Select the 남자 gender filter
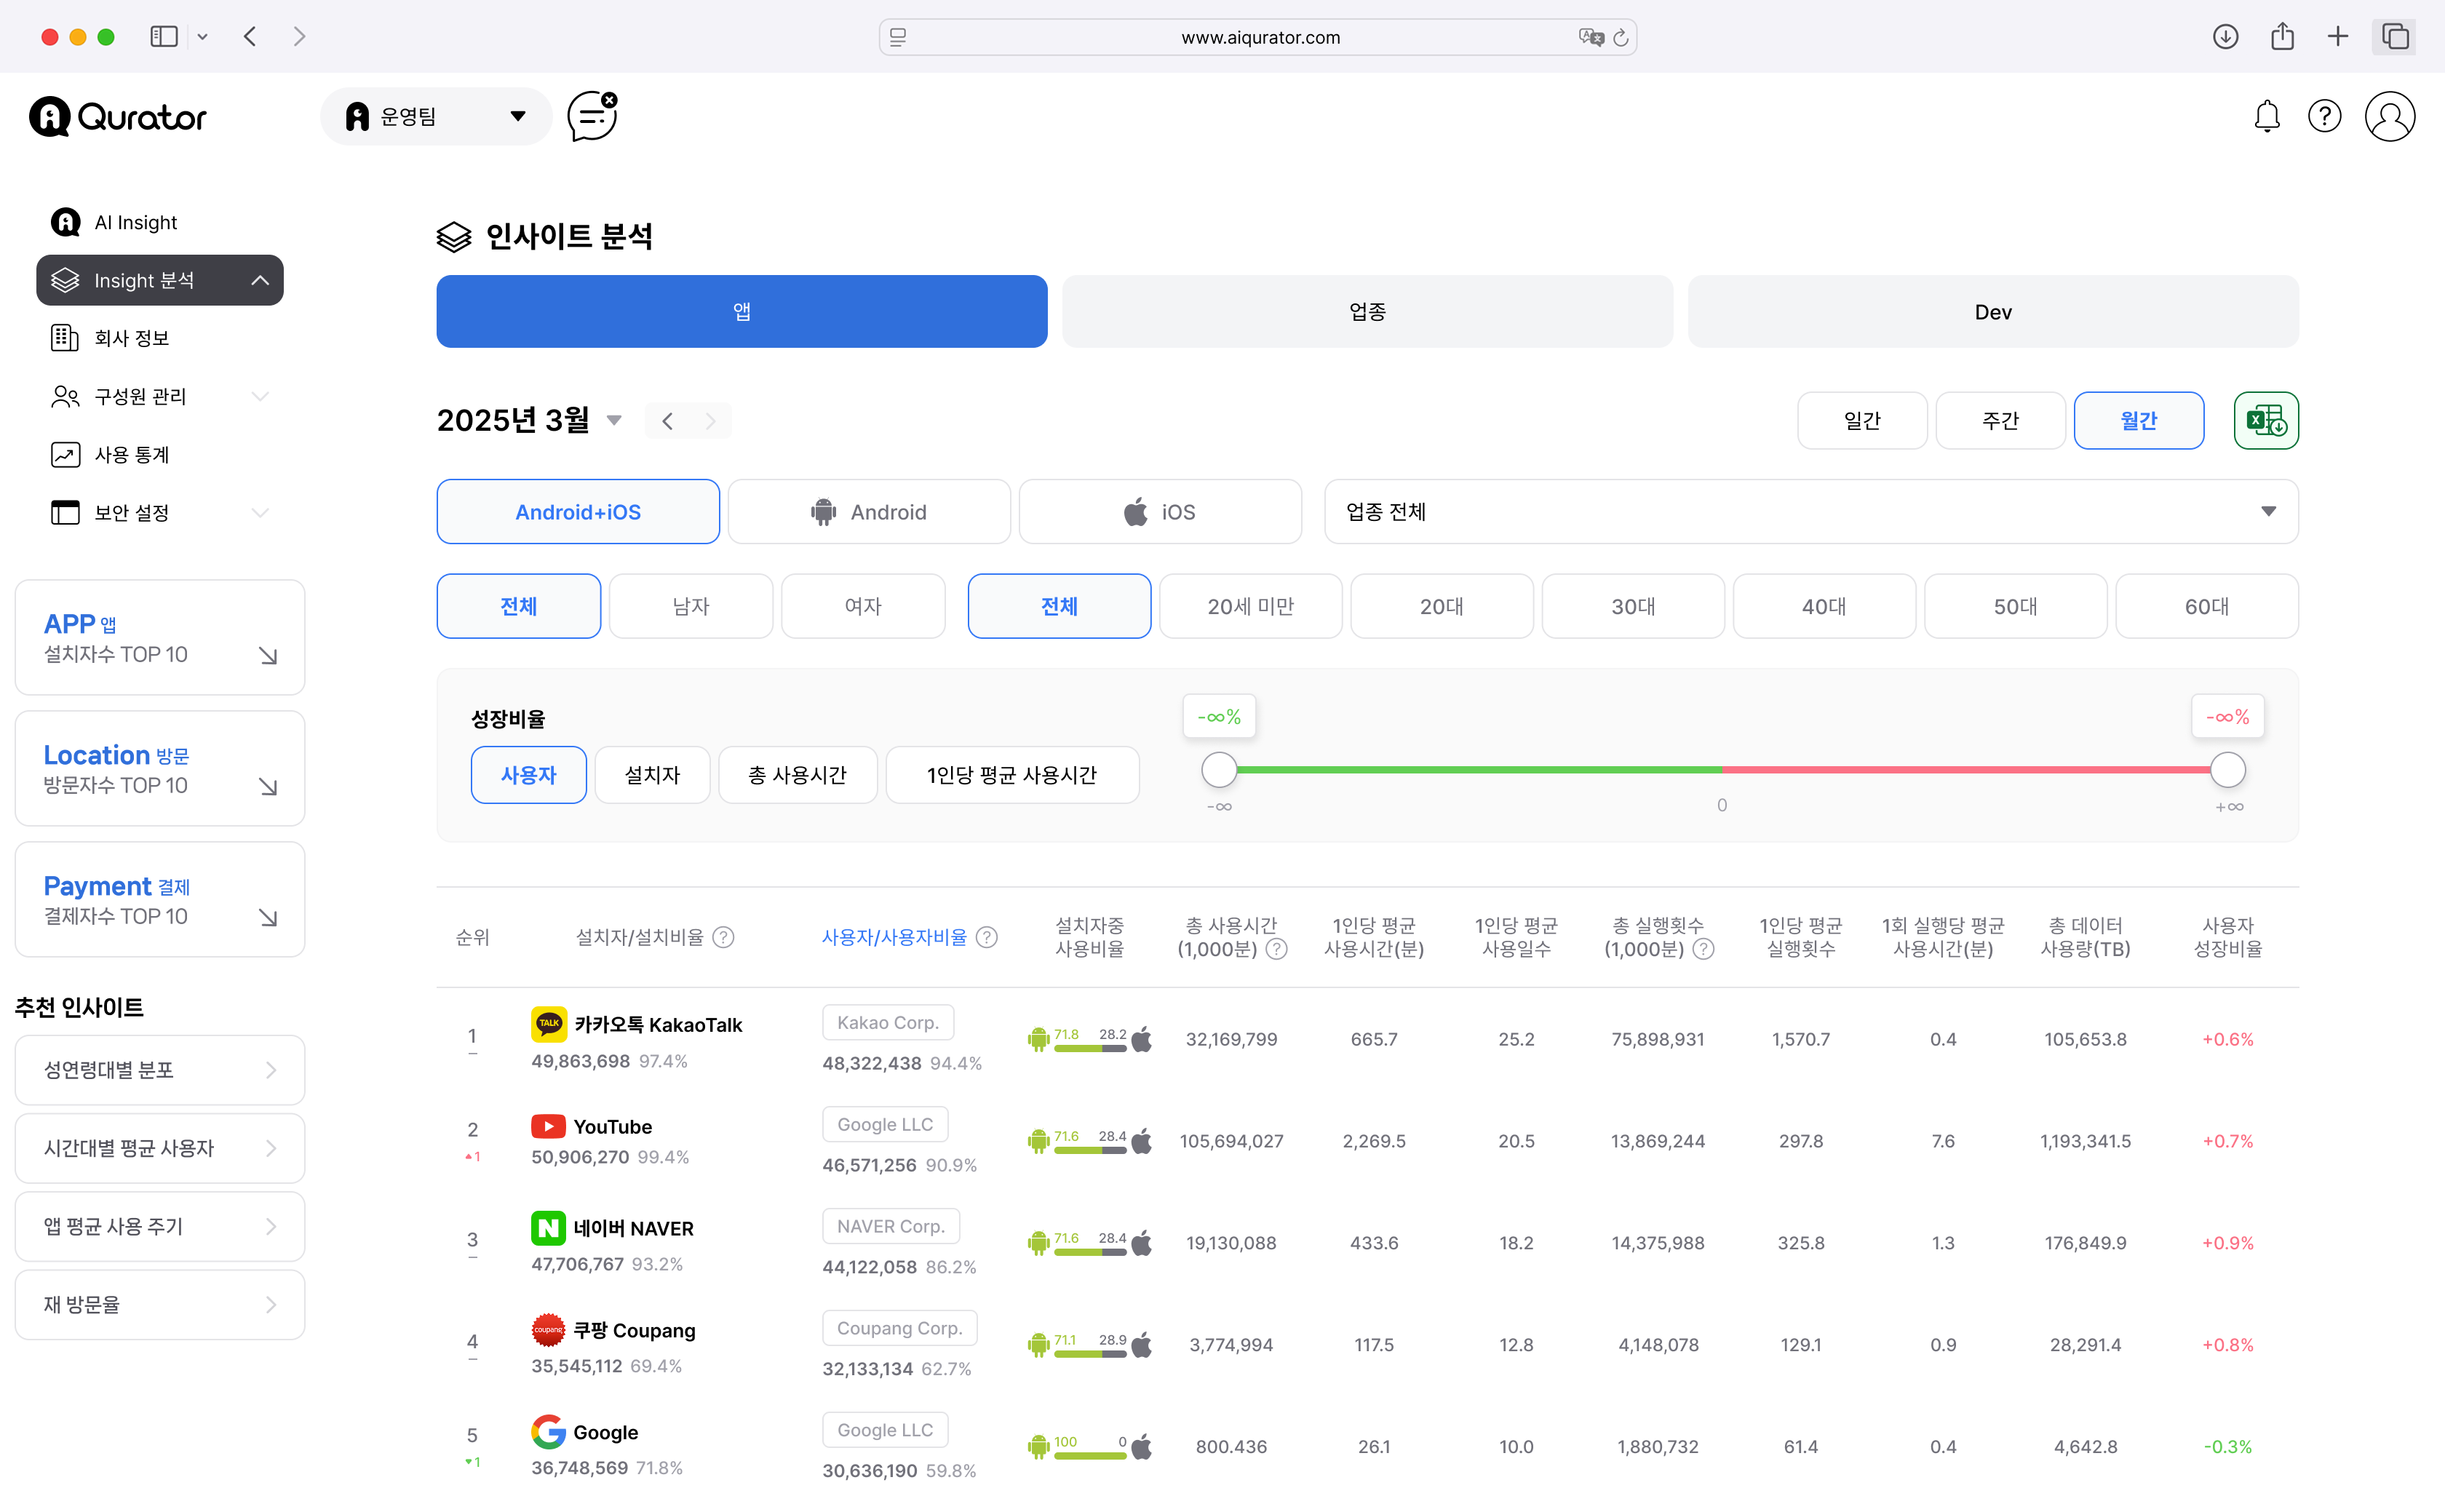Screen dimensions: 2445x1512 click(x=690, y=606)
